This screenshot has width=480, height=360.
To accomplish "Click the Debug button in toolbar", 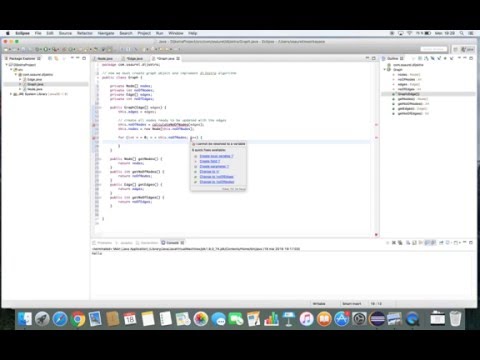I will point(37,49).
